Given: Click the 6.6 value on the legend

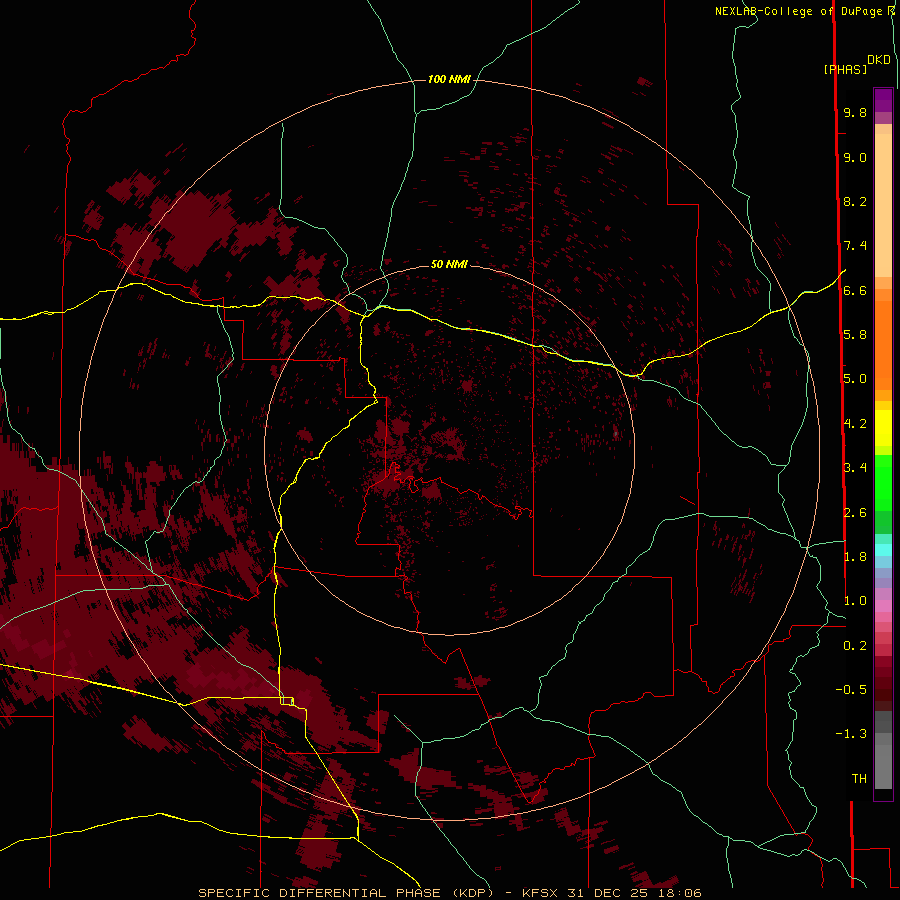Looking at the screenshot, I should pos(855,290).
